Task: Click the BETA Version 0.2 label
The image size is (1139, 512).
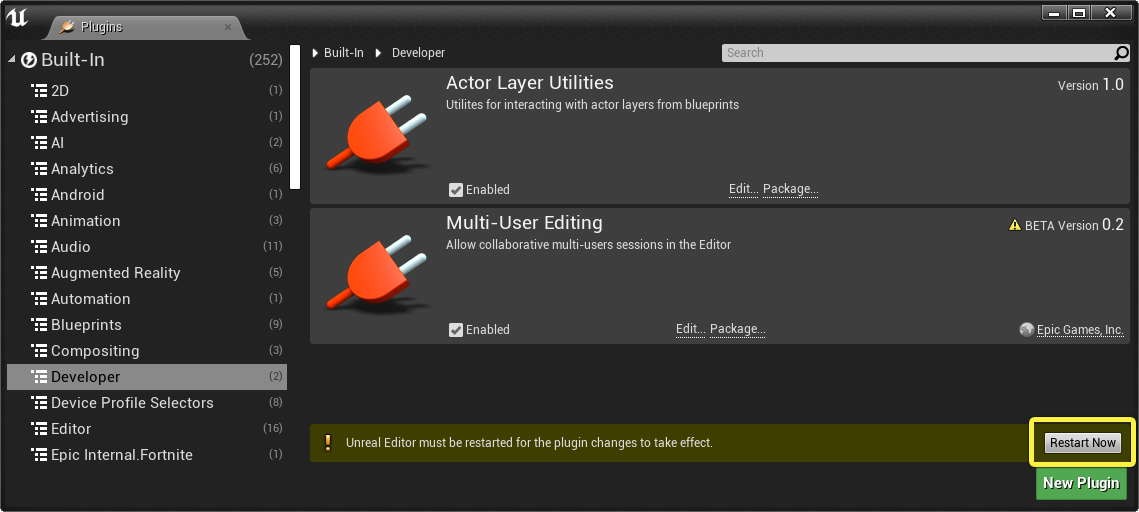Action: [x=1074, y=225]
